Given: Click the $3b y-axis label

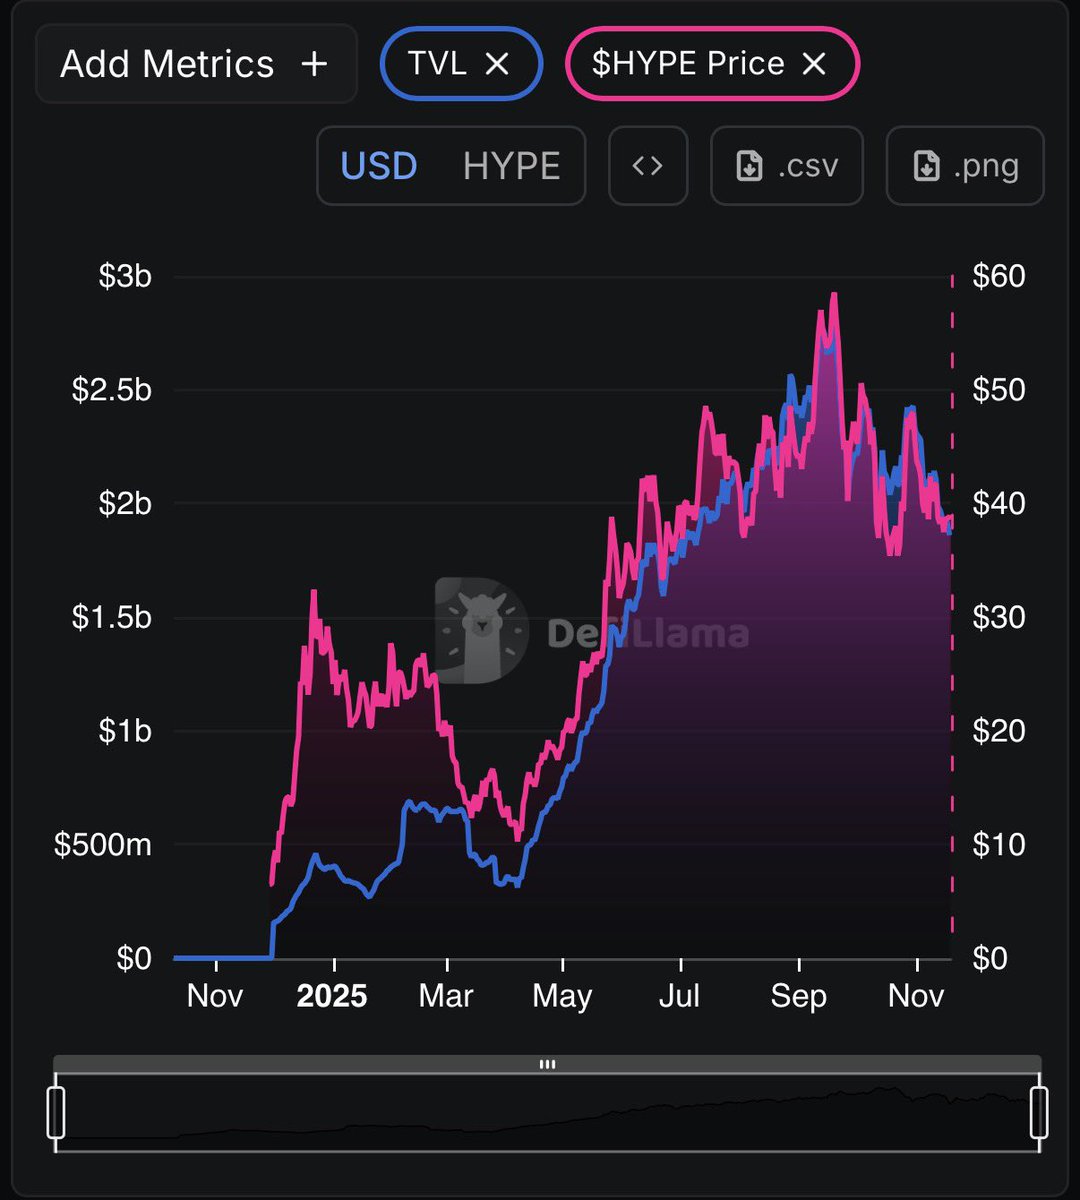Looking at the screenshot, I should (125, 276).
